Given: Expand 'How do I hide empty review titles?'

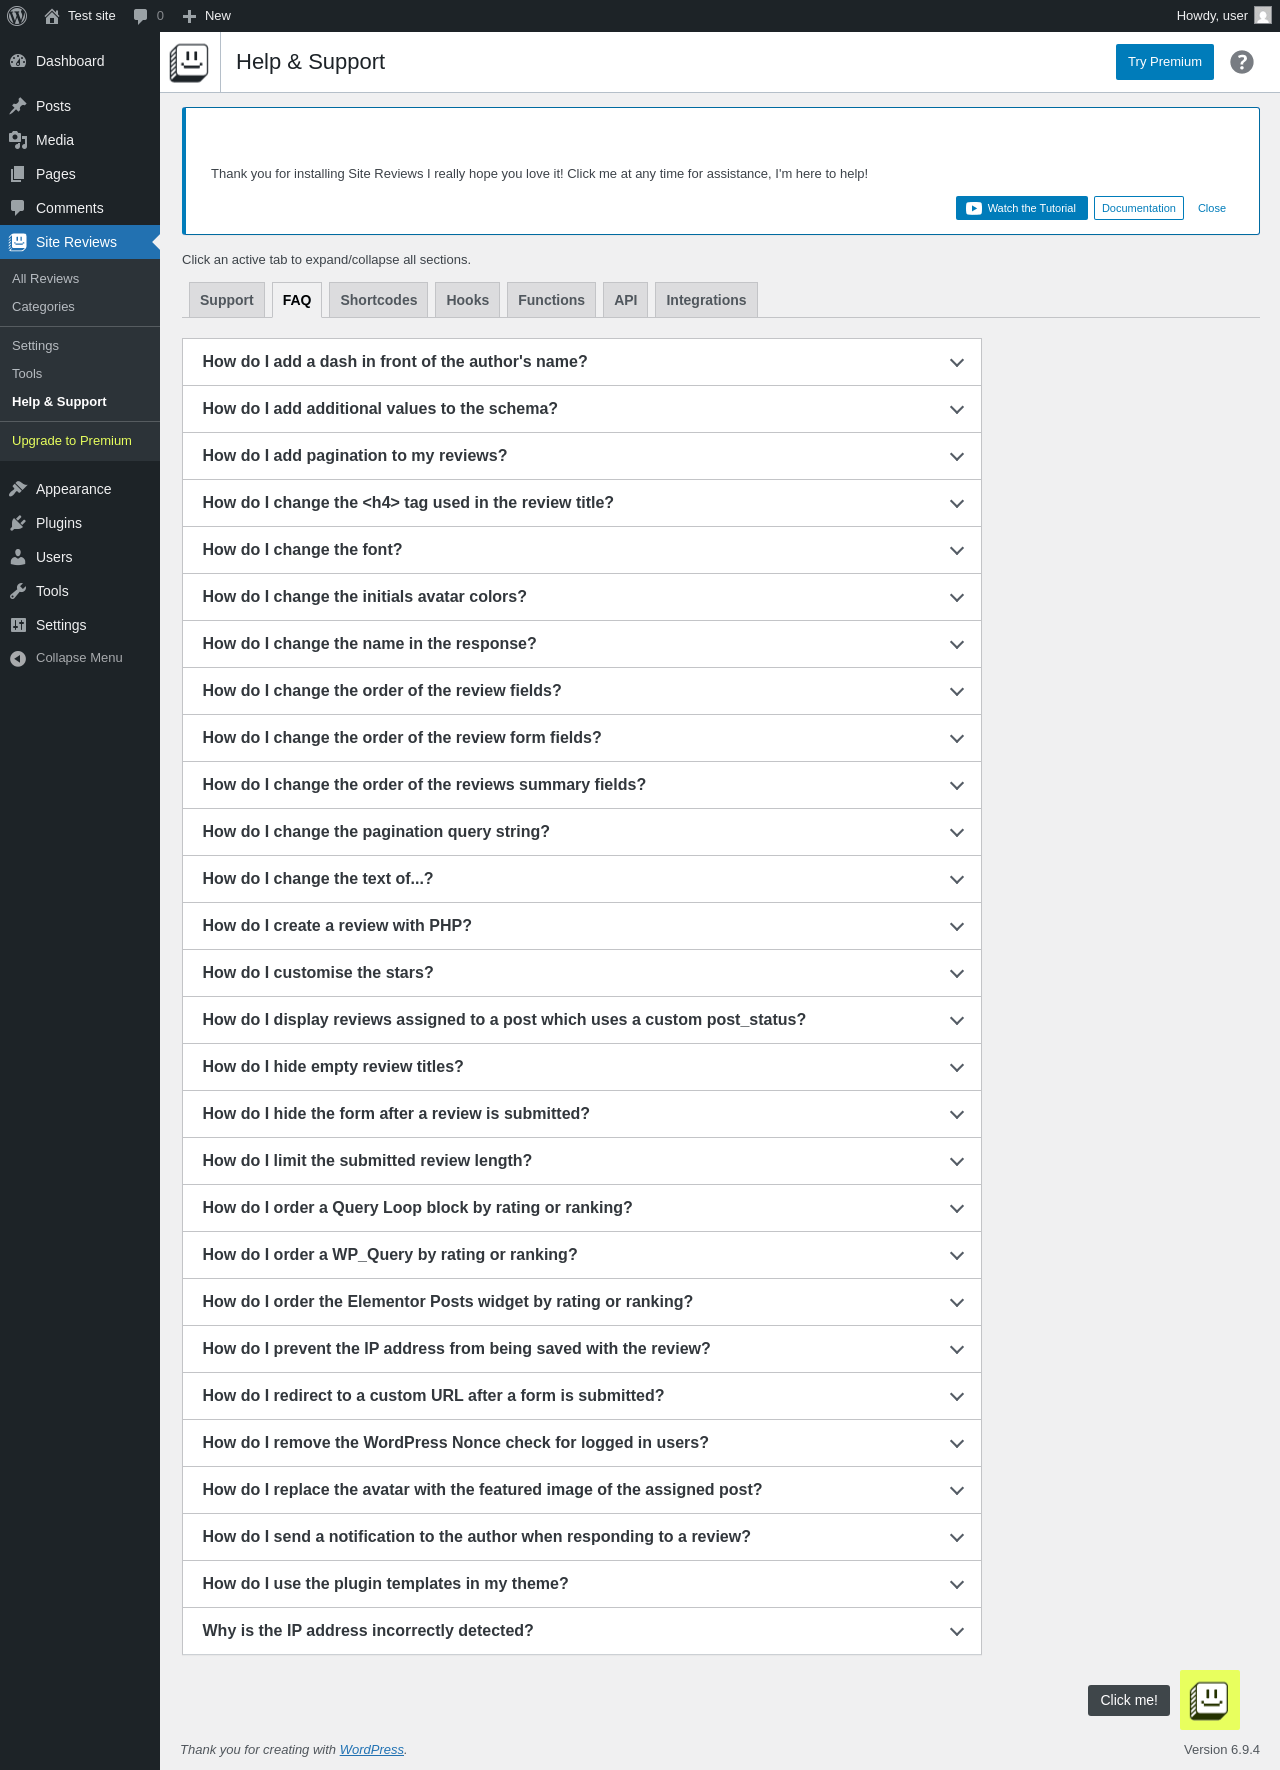Looking at the screenshot, I should (x=581, y=1067).
